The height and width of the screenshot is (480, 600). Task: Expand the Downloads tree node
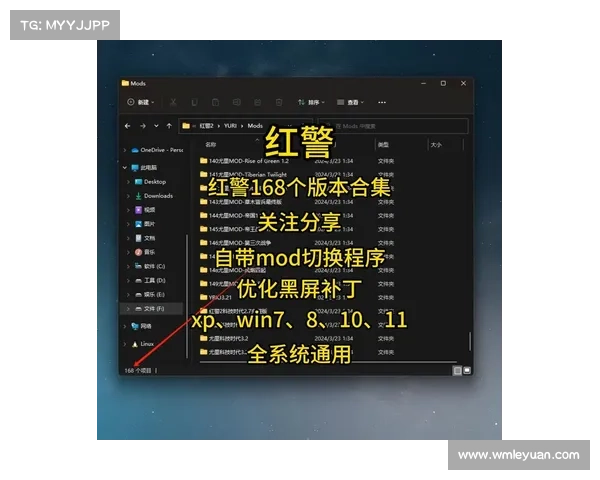coord(128,196)
